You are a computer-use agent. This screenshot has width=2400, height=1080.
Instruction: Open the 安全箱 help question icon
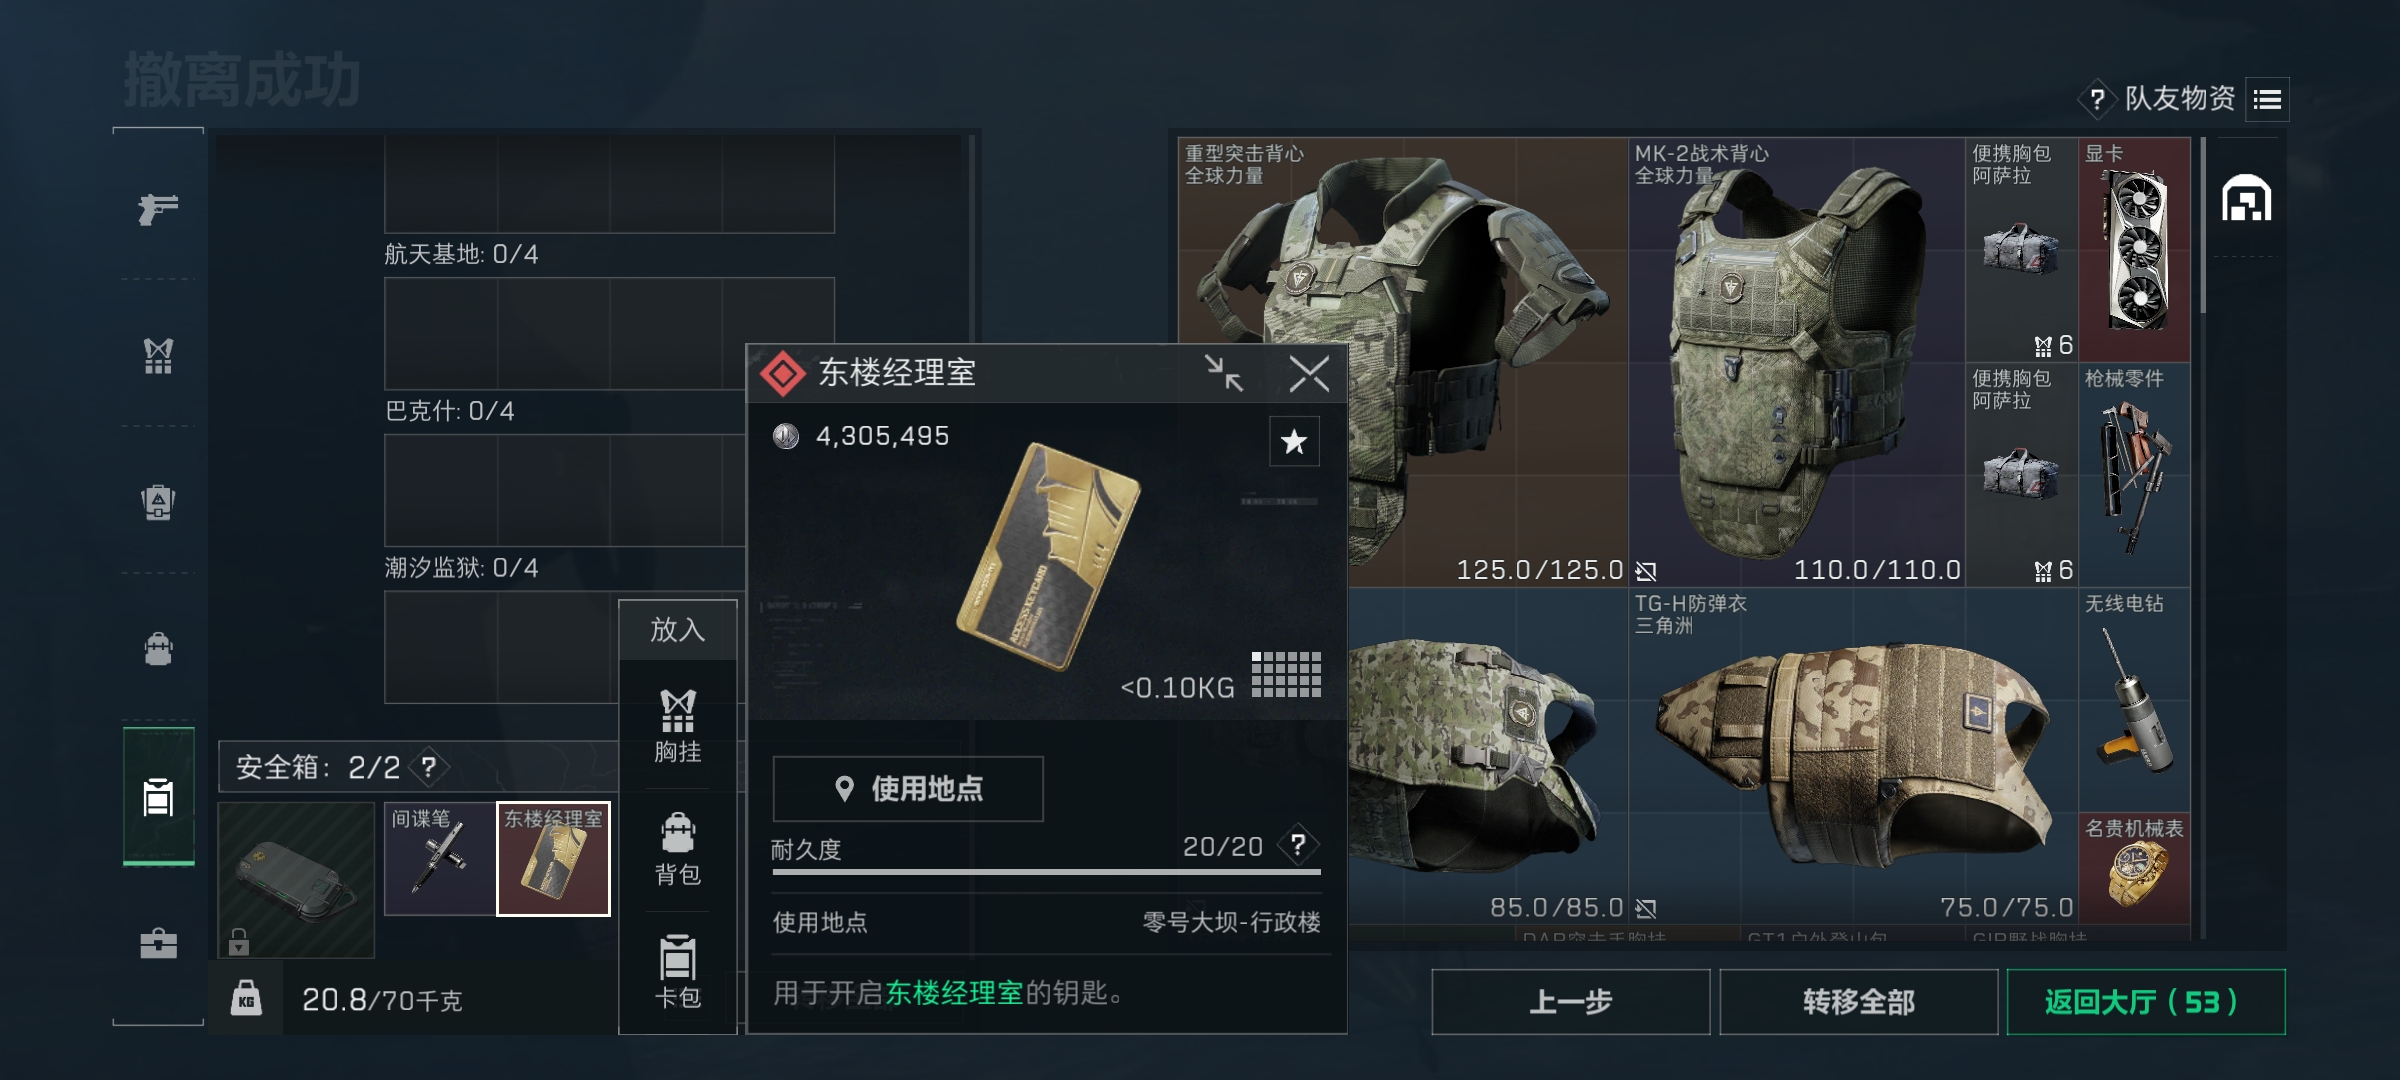428,767
